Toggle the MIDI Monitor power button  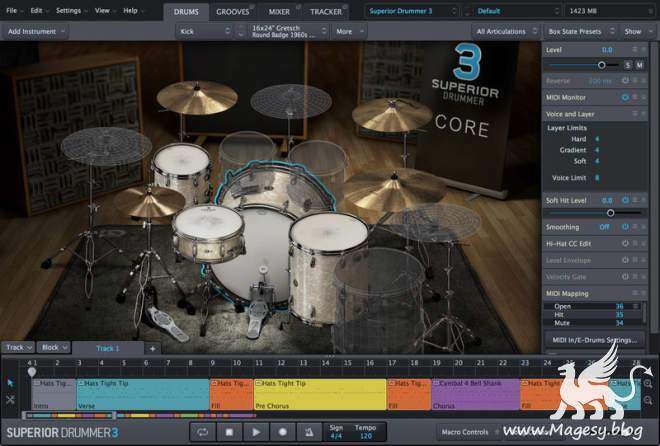pyautogui.click(x=625, y=97)
